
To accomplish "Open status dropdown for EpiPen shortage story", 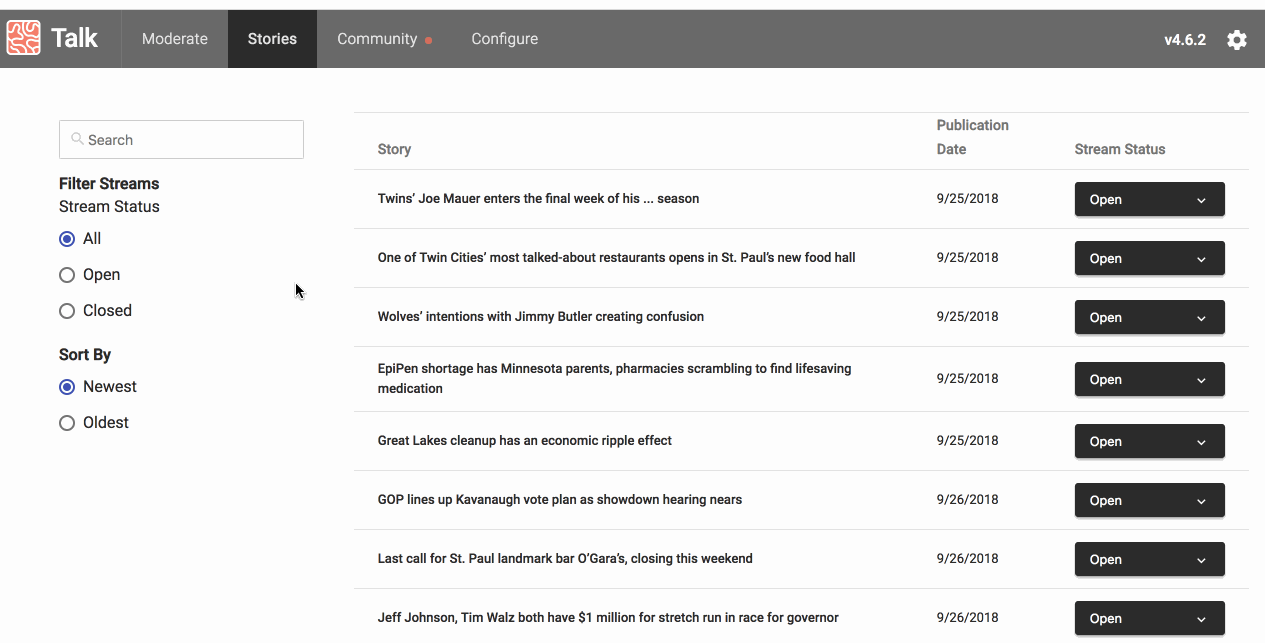I will click(x=1149, y=379).
